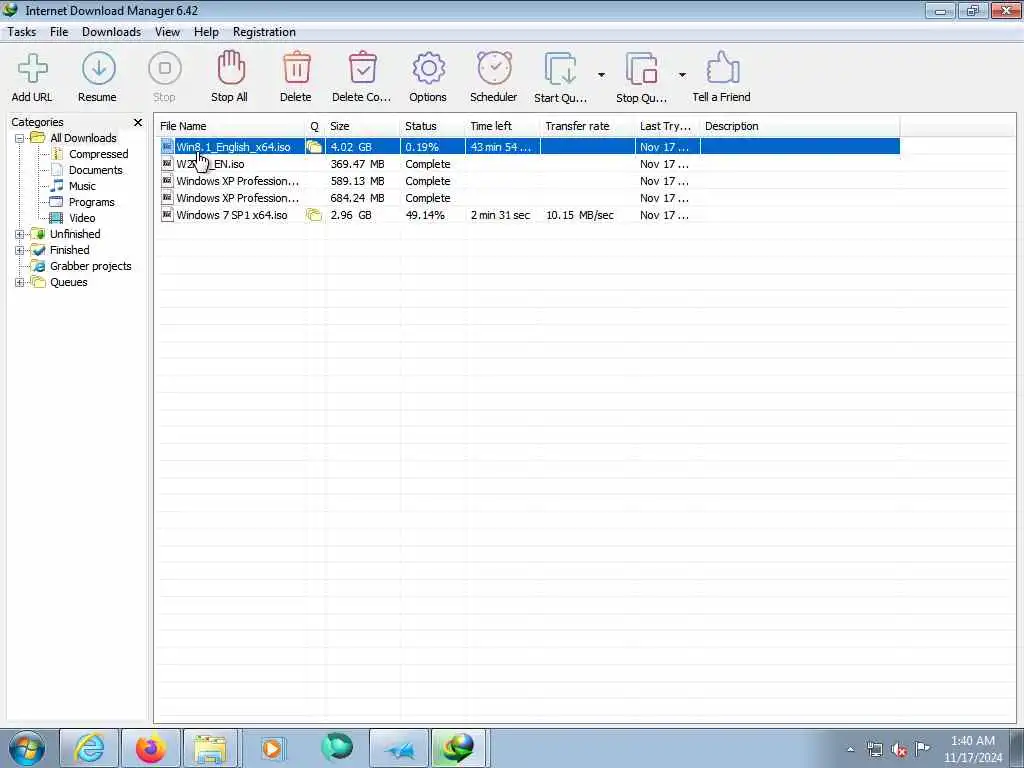
Task: Click the Windows Start orb
Action: tap(27, 748)
